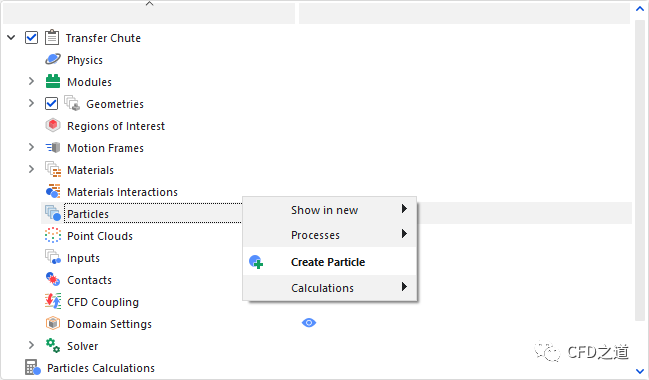Screen dimensions: 649x380
Task: Click the Contacts collision icon
Action: pos(53,279)
